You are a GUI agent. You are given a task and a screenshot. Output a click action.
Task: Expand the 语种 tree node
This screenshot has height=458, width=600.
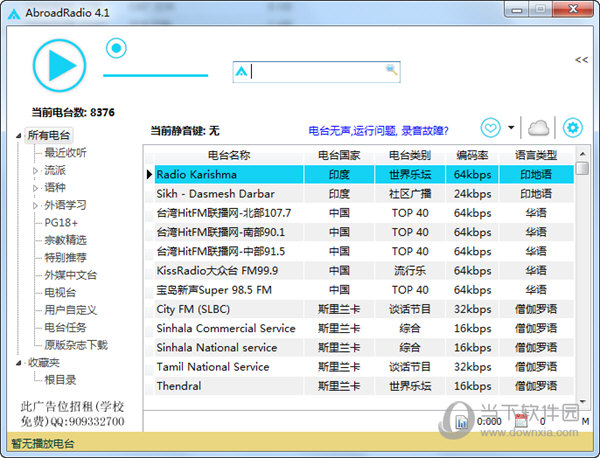point(35,188)
